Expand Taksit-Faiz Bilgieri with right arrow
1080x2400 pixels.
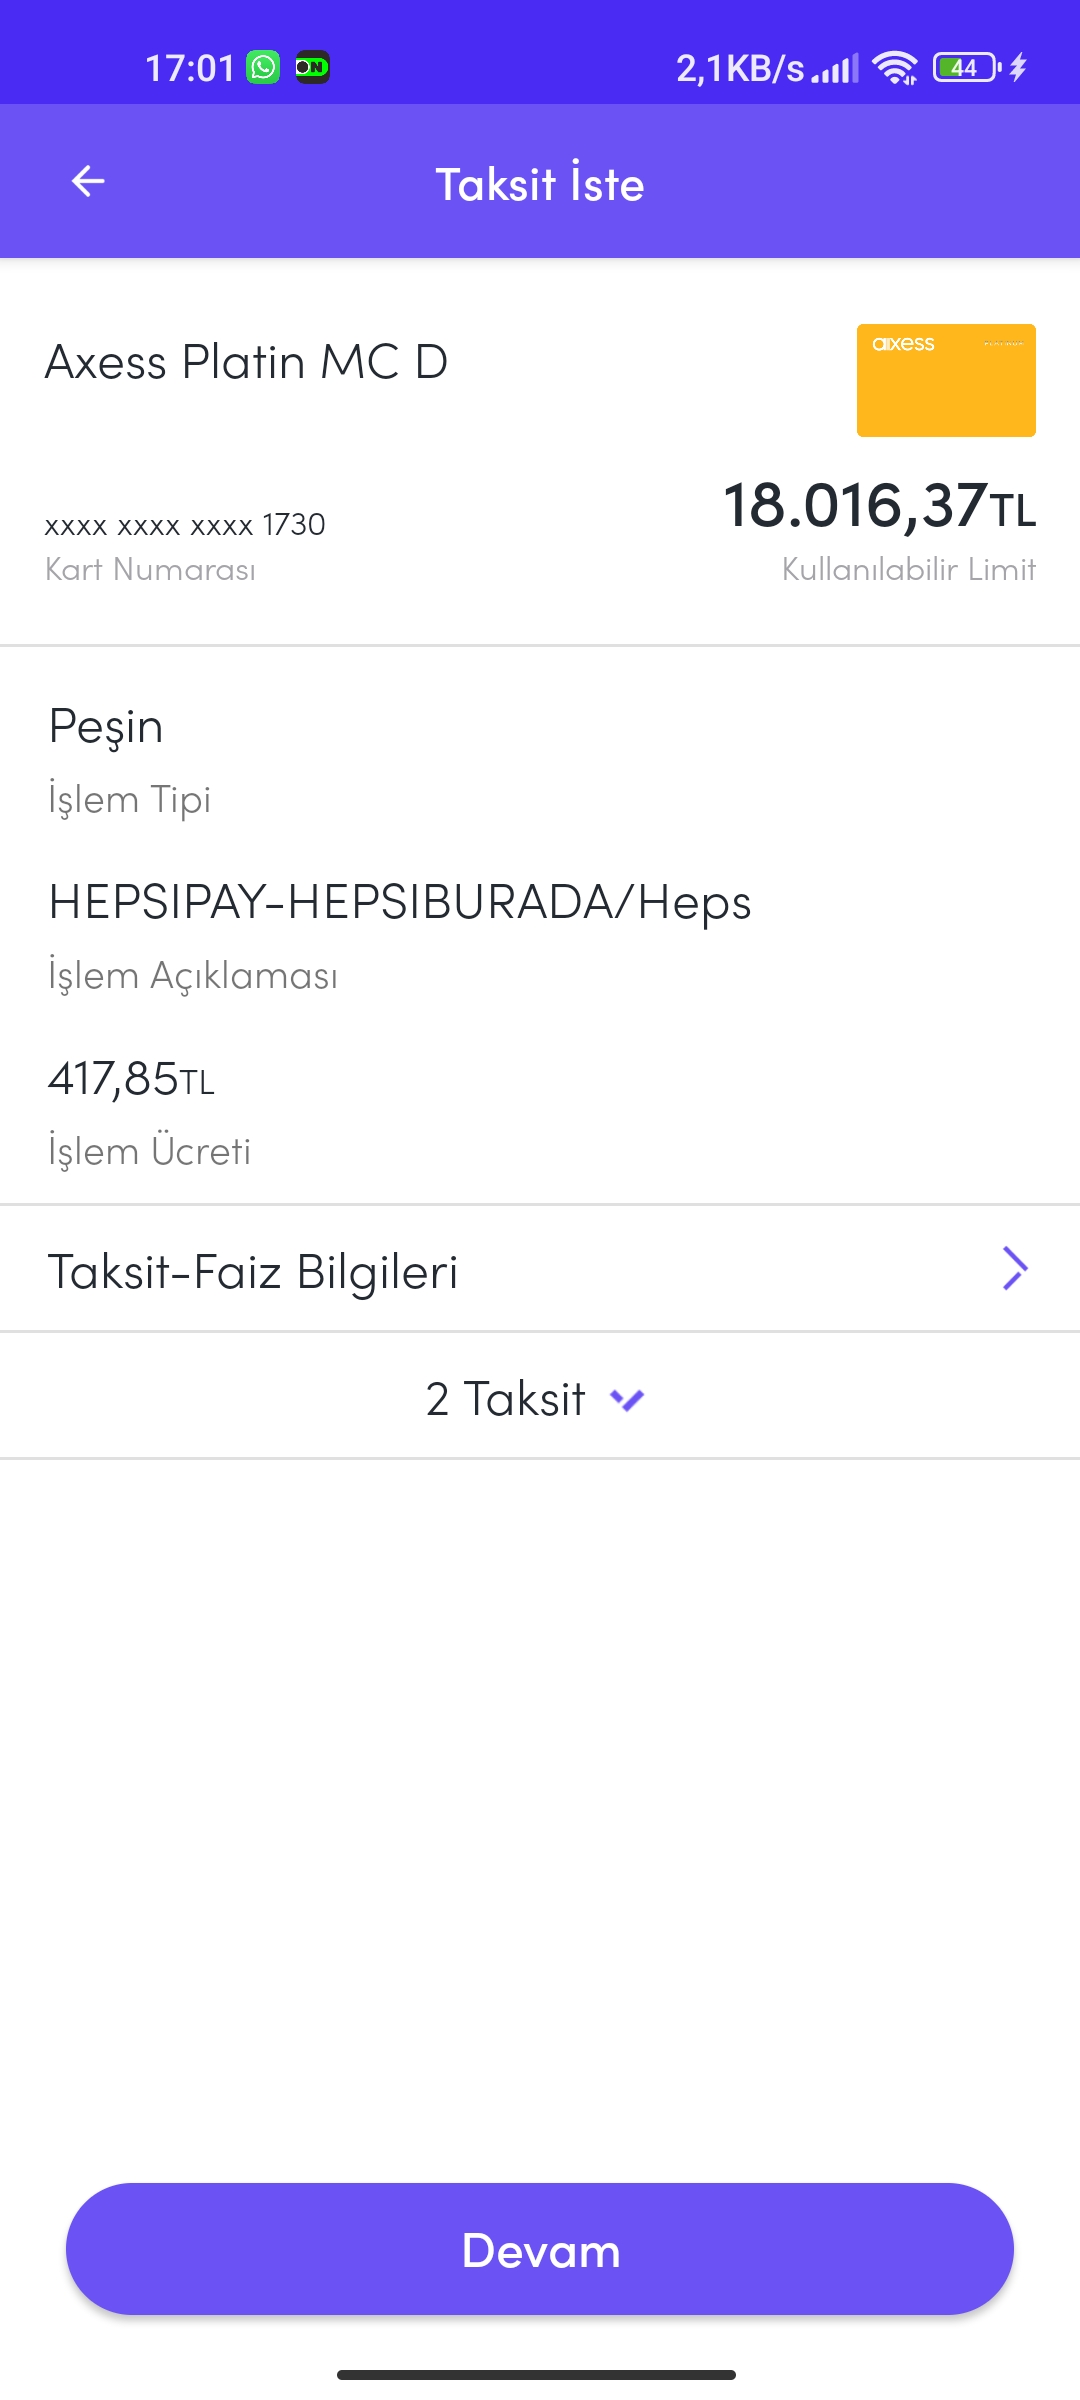click(x=1014, y=1269)
